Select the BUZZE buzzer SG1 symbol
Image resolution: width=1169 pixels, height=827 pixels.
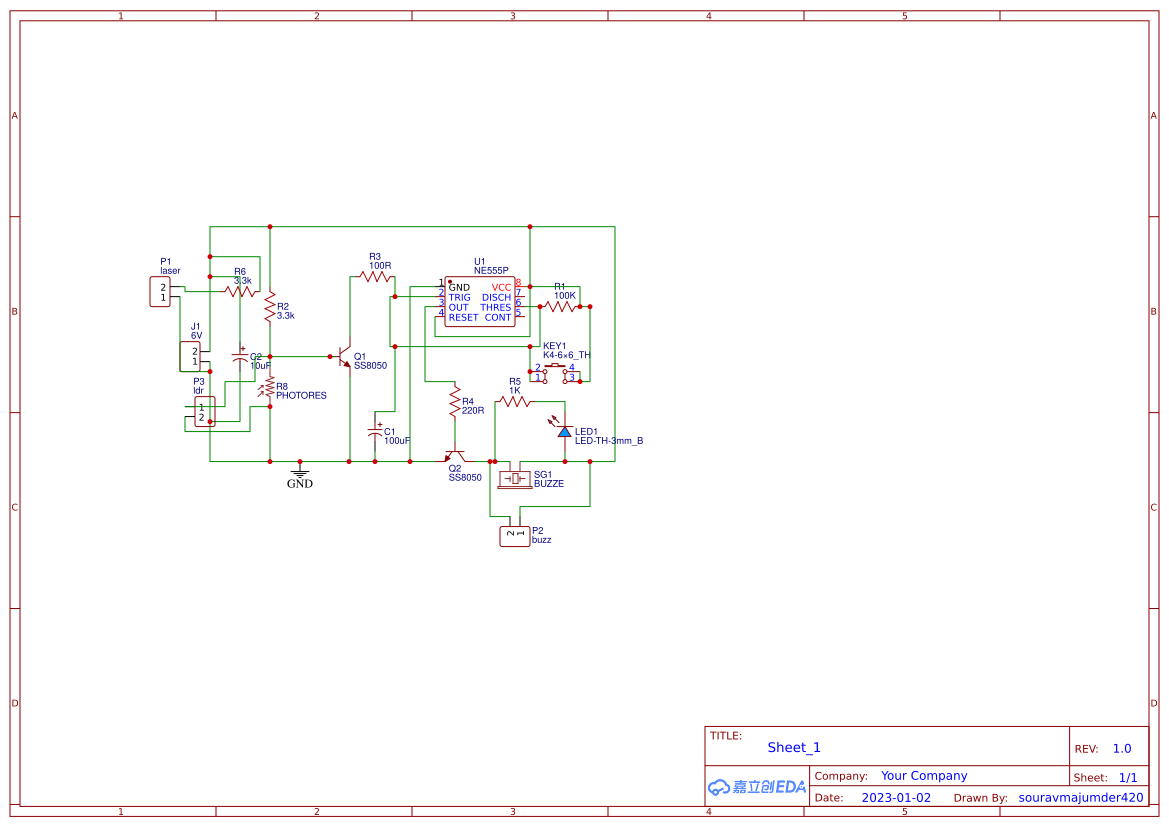tap(515, 478)
